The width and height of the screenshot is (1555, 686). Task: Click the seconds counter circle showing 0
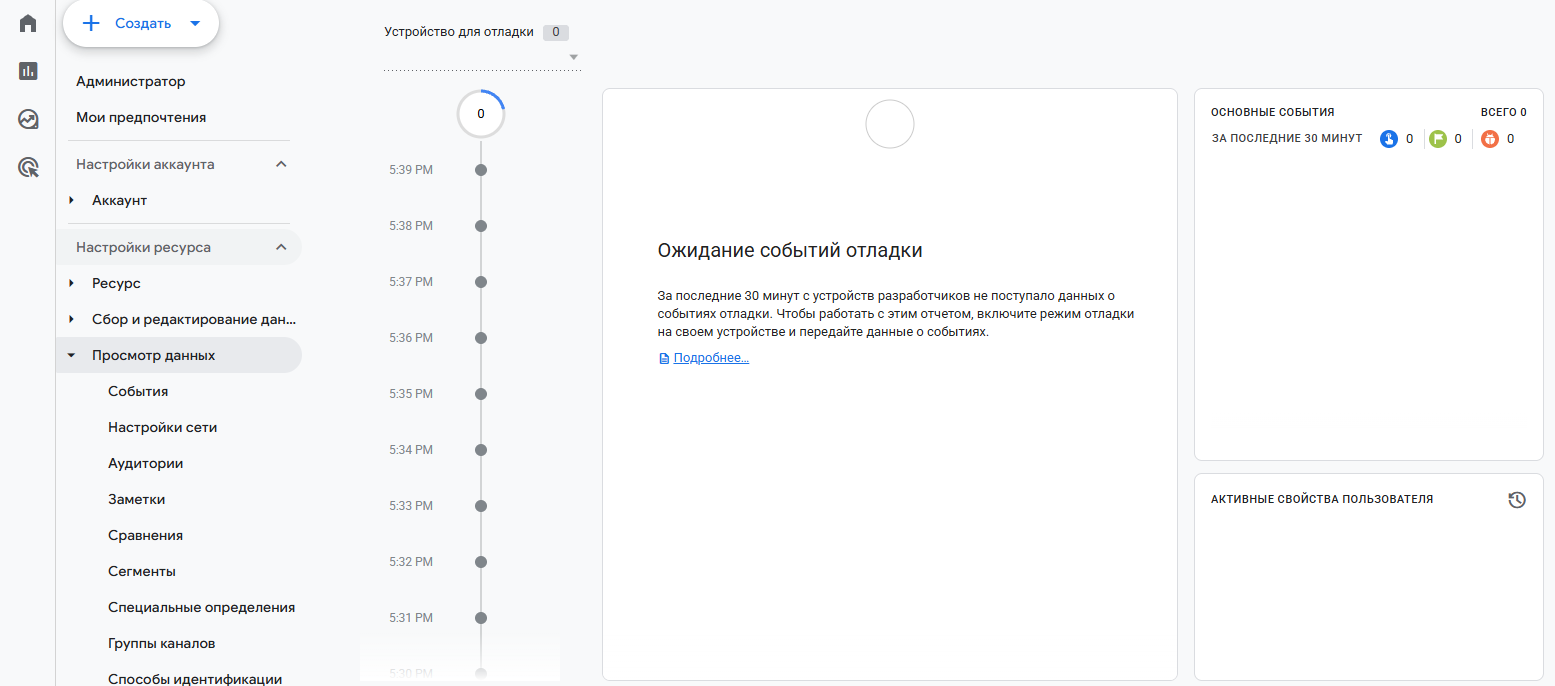pyautogui.click(x=481, y=114)
